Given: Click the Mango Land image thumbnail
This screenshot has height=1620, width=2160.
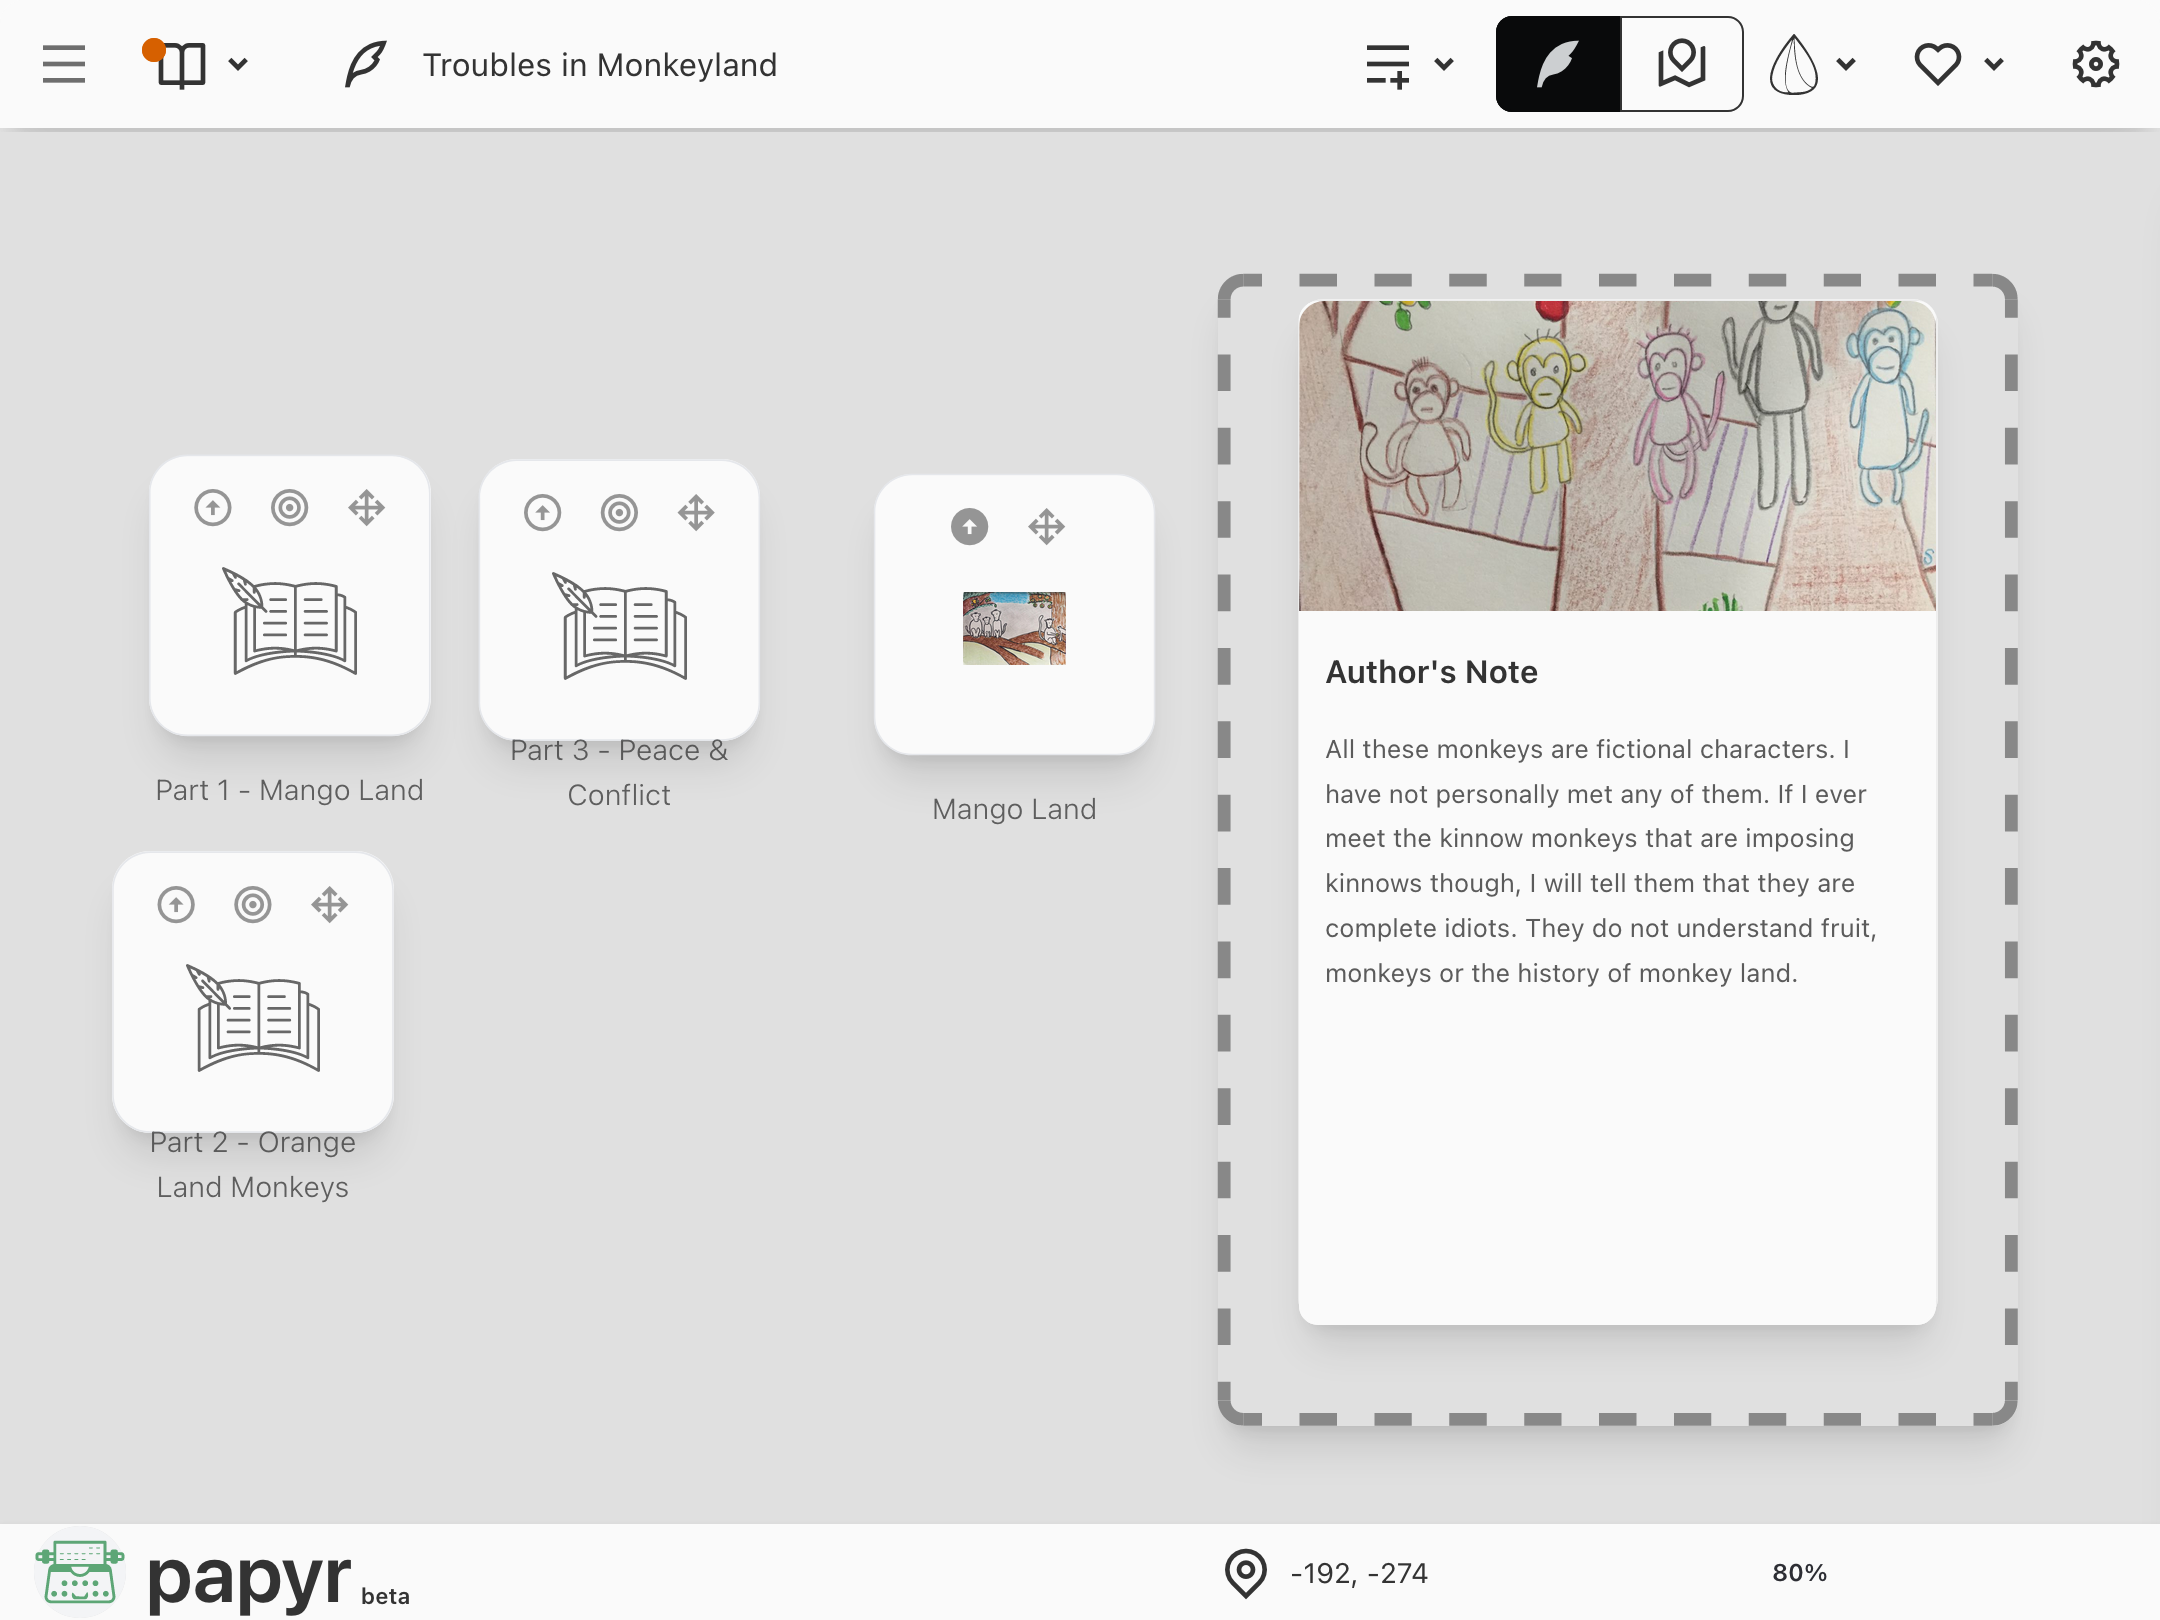Looking at the screenshot, I should 1014,628.
